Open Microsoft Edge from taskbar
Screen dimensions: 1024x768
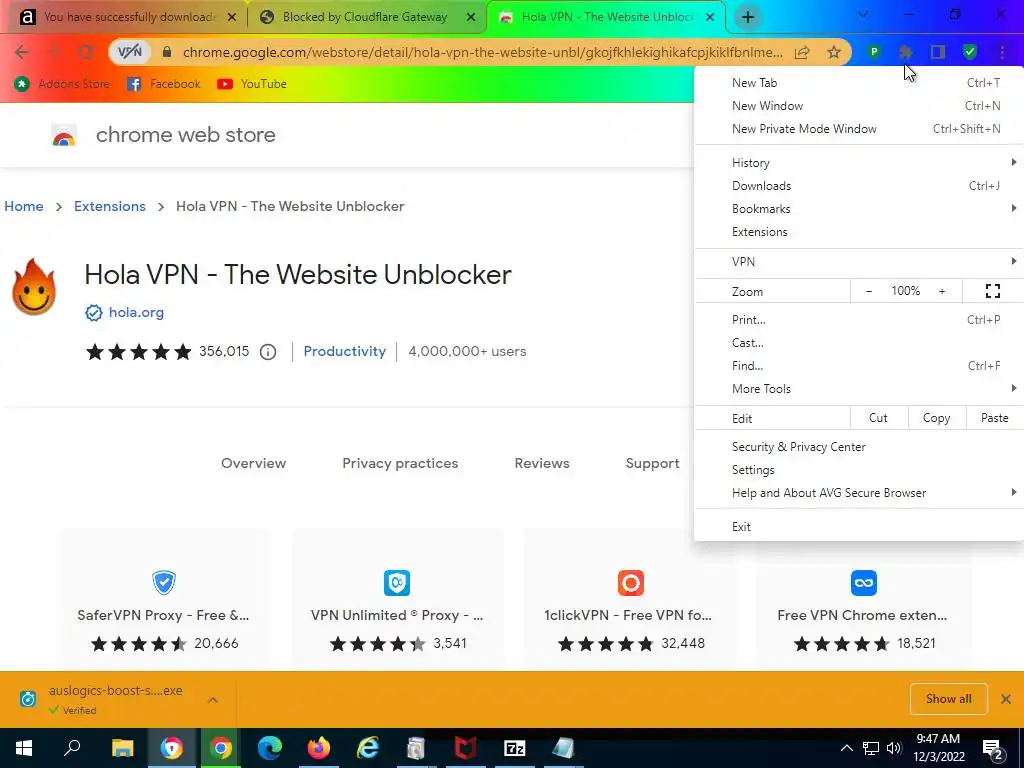270,748
